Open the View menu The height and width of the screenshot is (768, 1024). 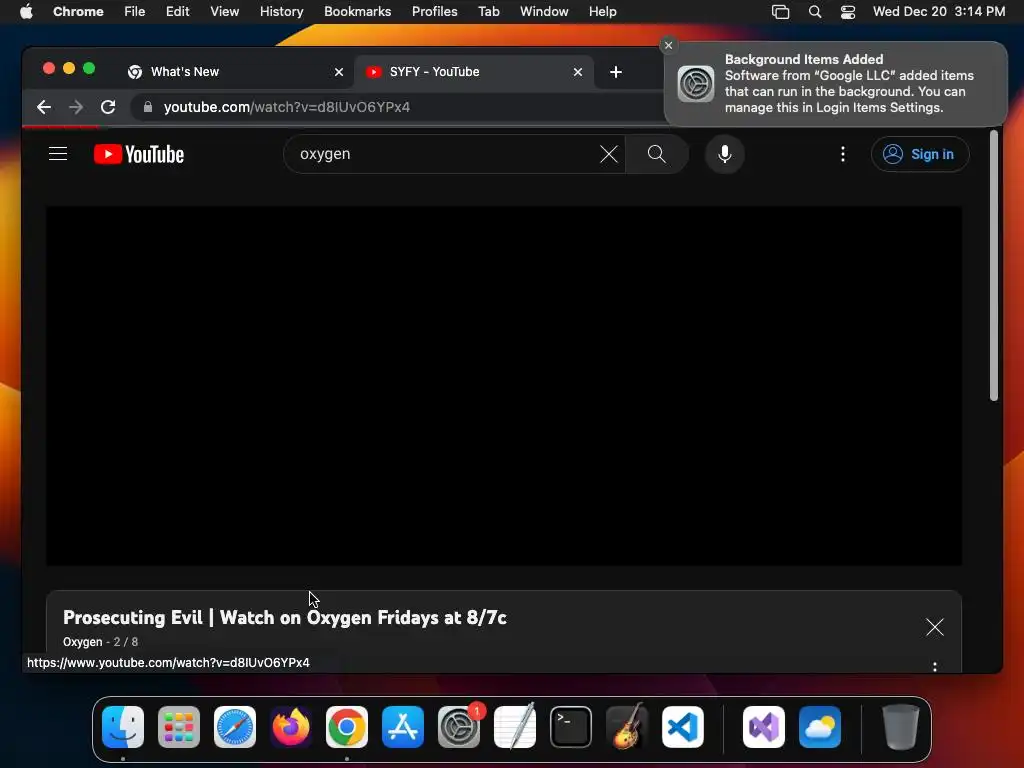point(225,12)
